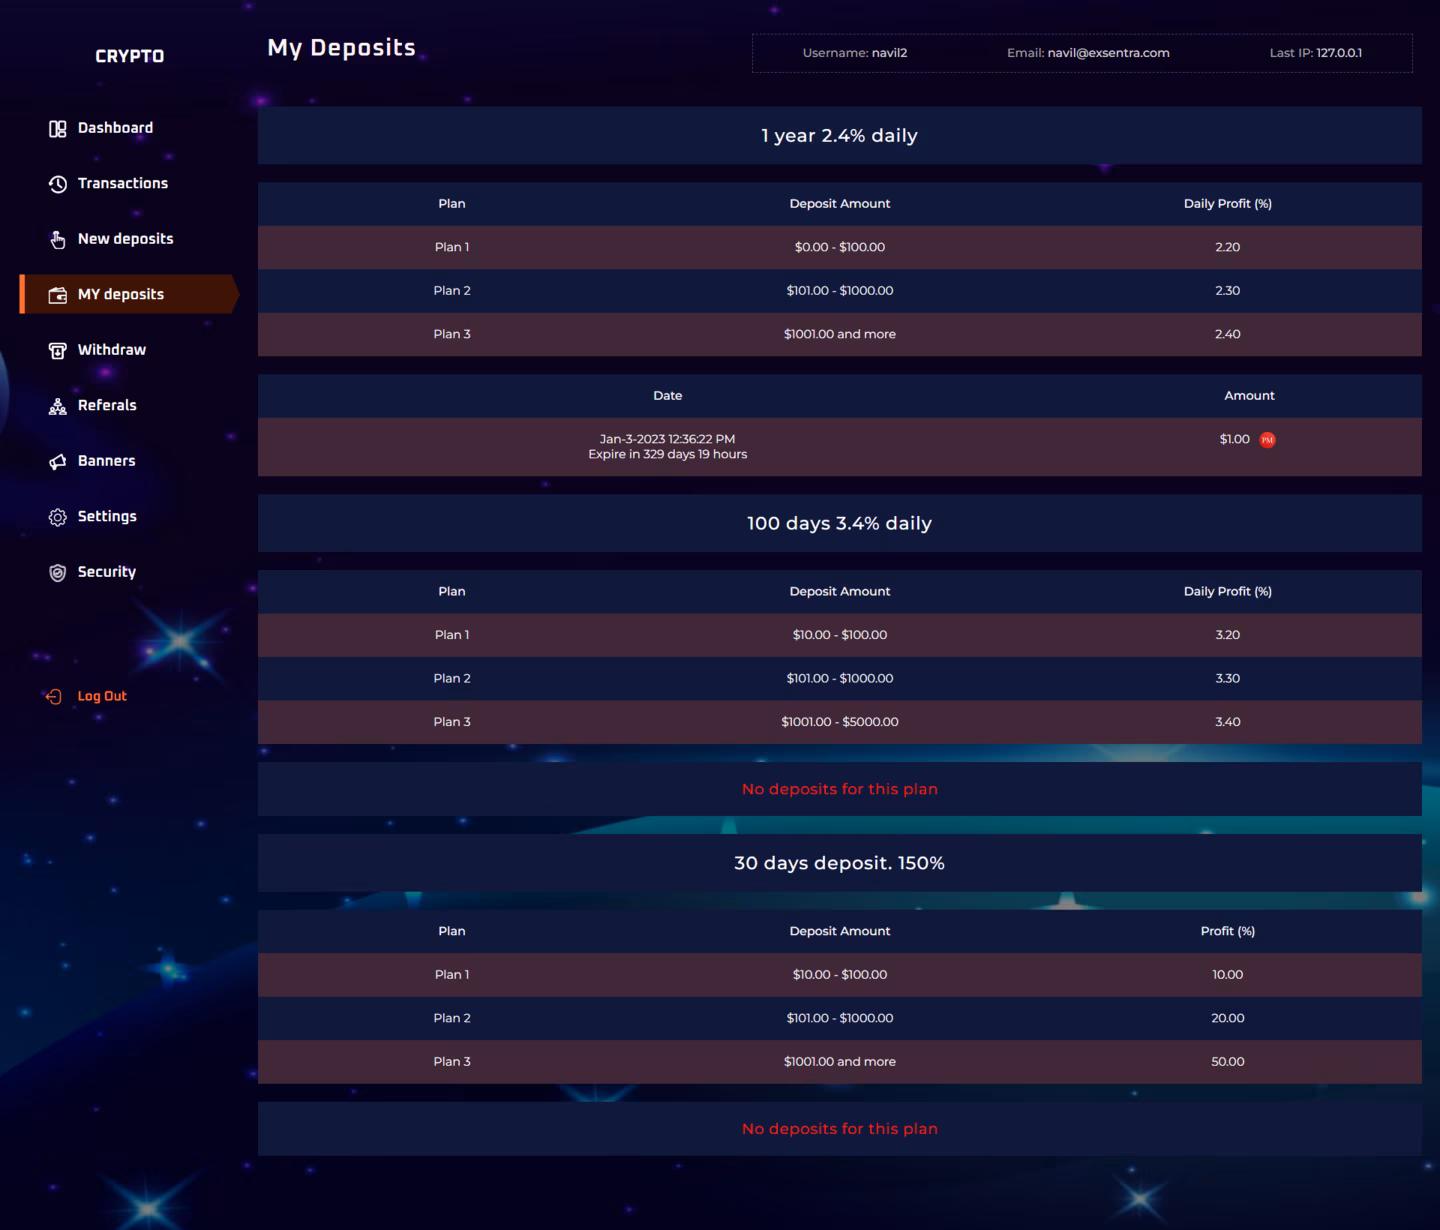Click the Settings gear icon
The width and height of the screenshot is (1440, 1230).
point(58,517)
